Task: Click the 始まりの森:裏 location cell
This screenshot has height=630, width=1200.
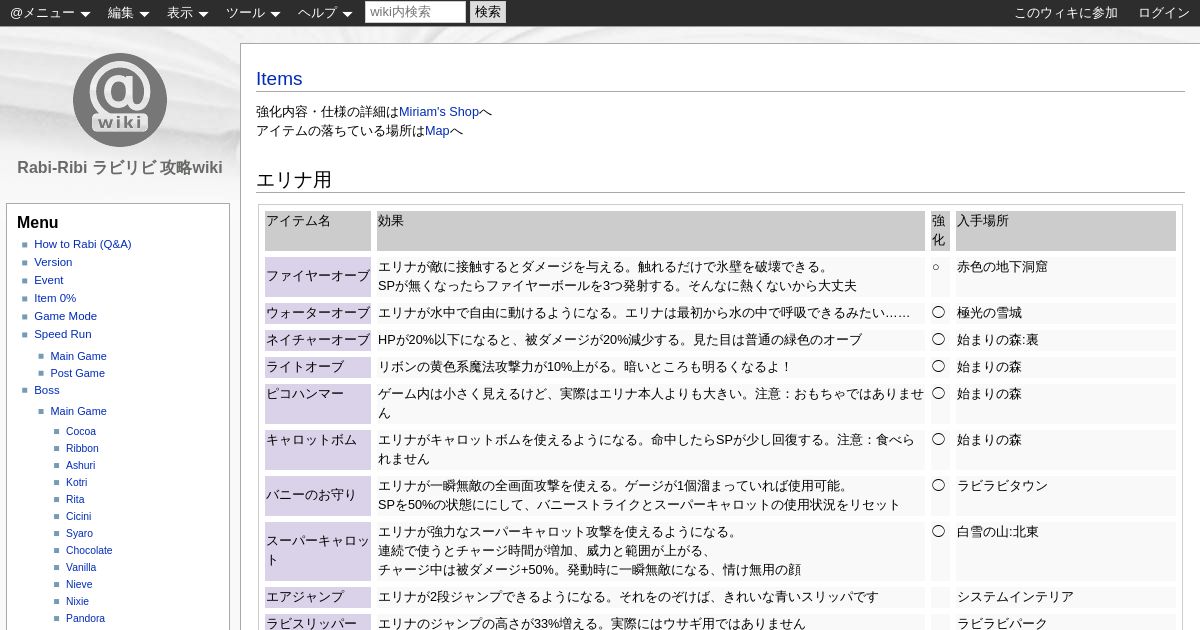Action: 1066,340
